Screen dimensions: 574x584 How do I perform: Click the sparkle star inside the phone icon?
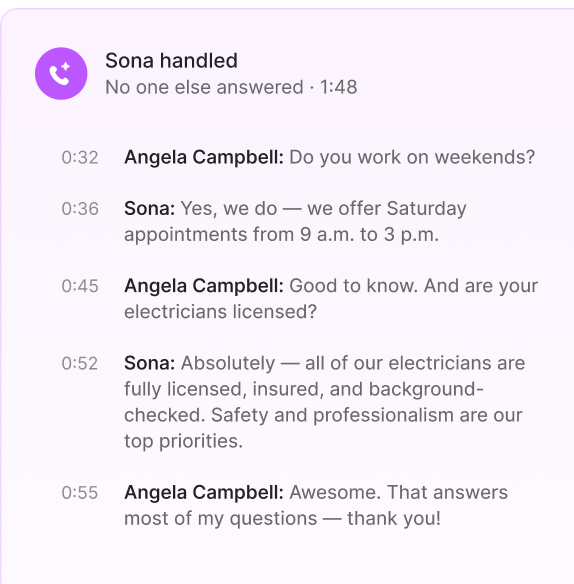[66, 67]
